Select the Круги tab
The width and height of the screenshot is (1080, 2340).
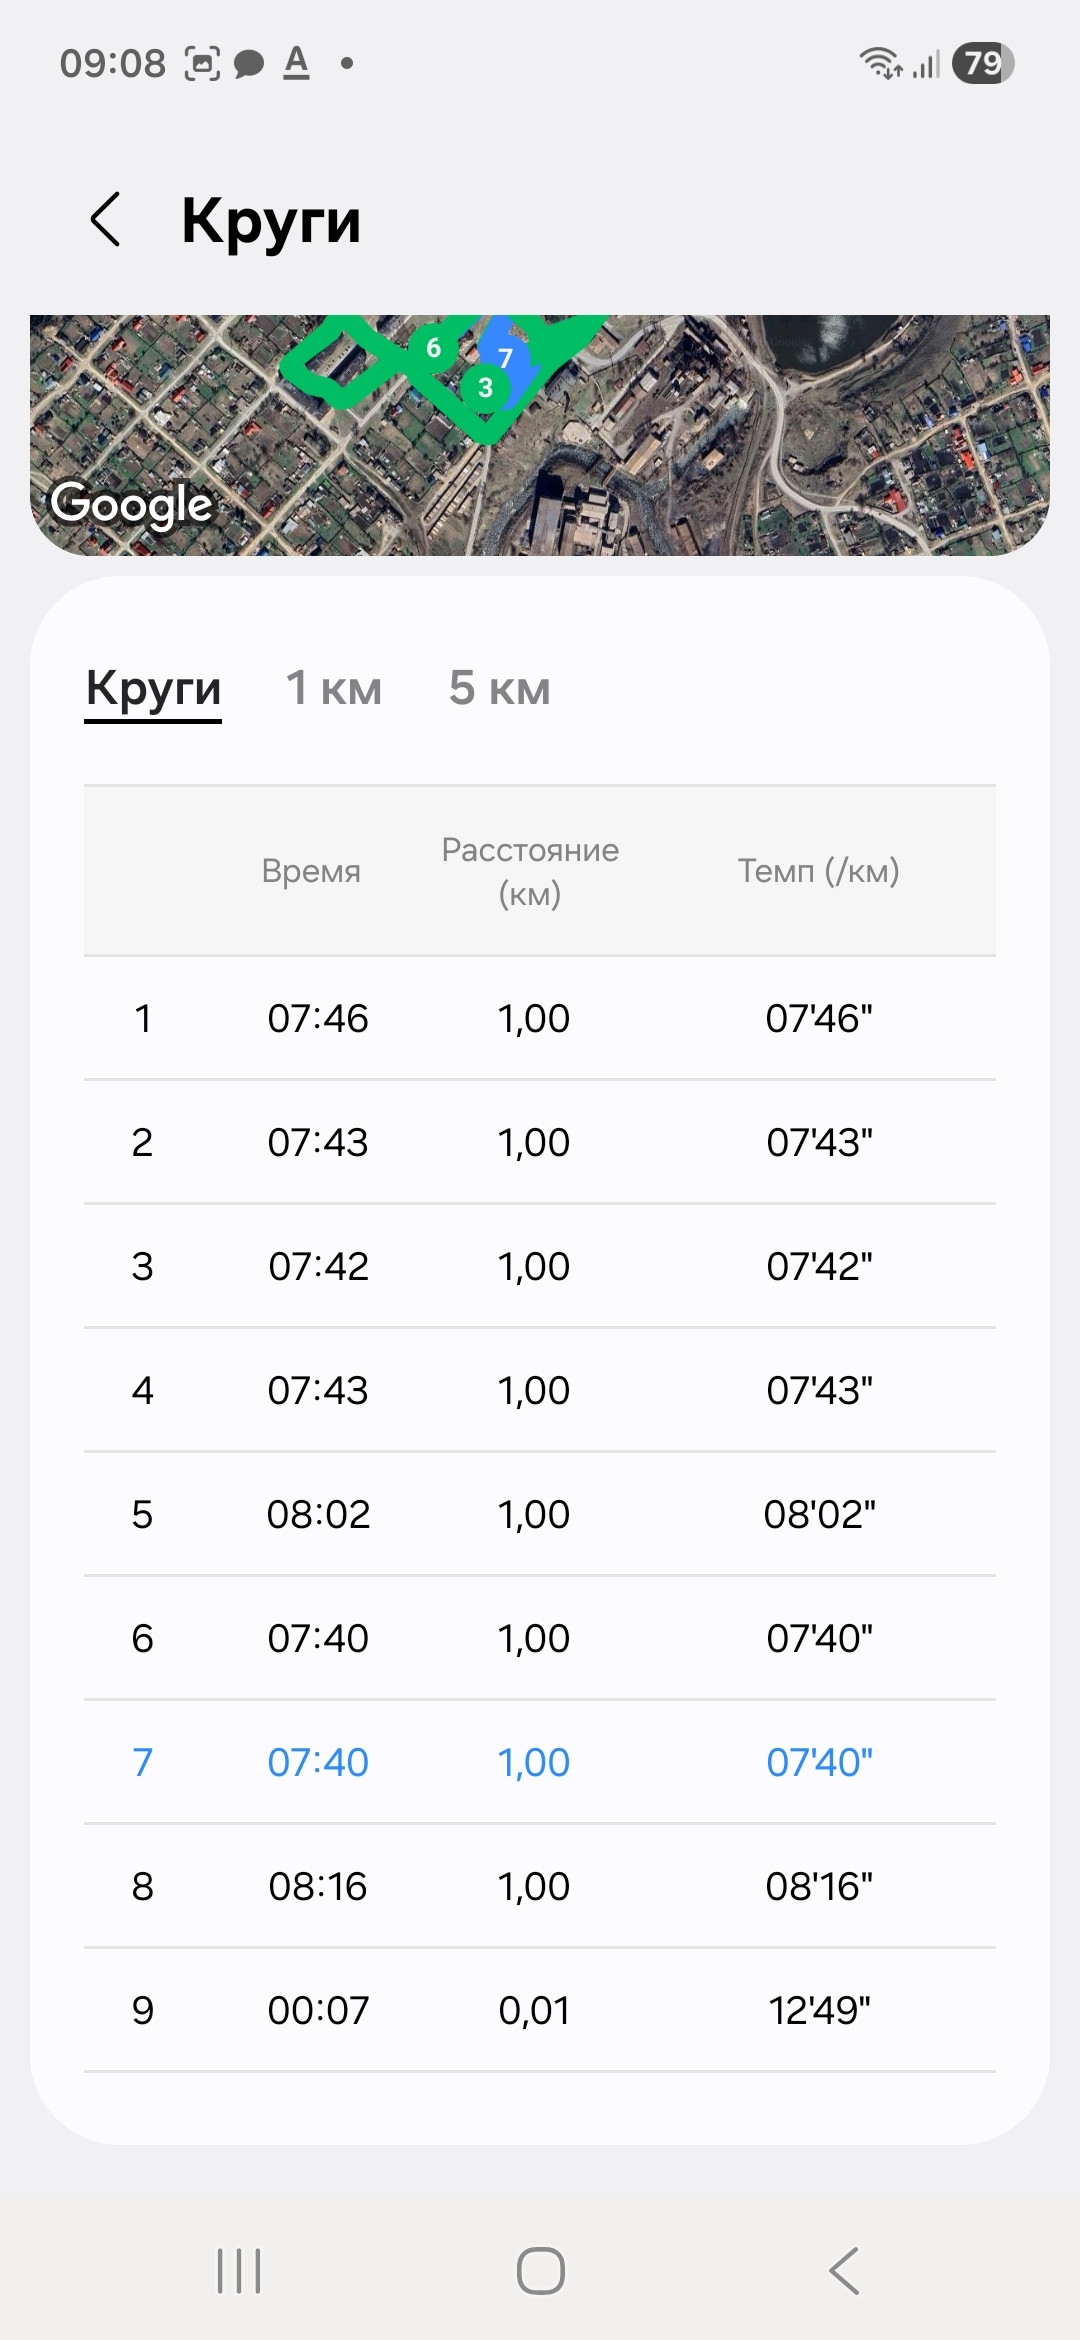click(x=153, y=689)
